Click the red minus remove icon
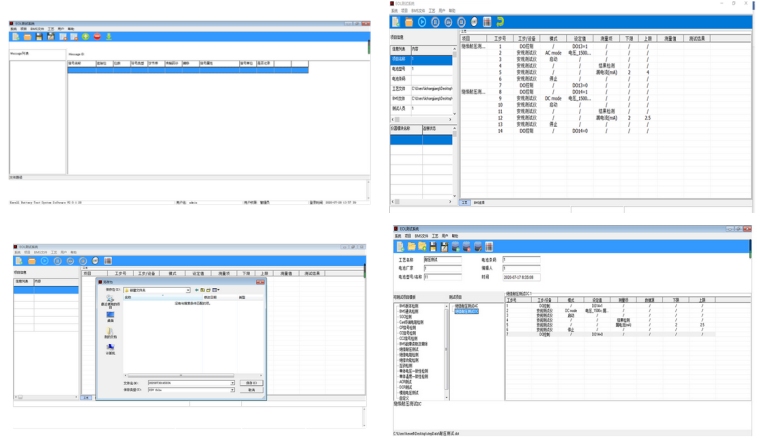Screen dimensions: 760x445 click(97, 37)
